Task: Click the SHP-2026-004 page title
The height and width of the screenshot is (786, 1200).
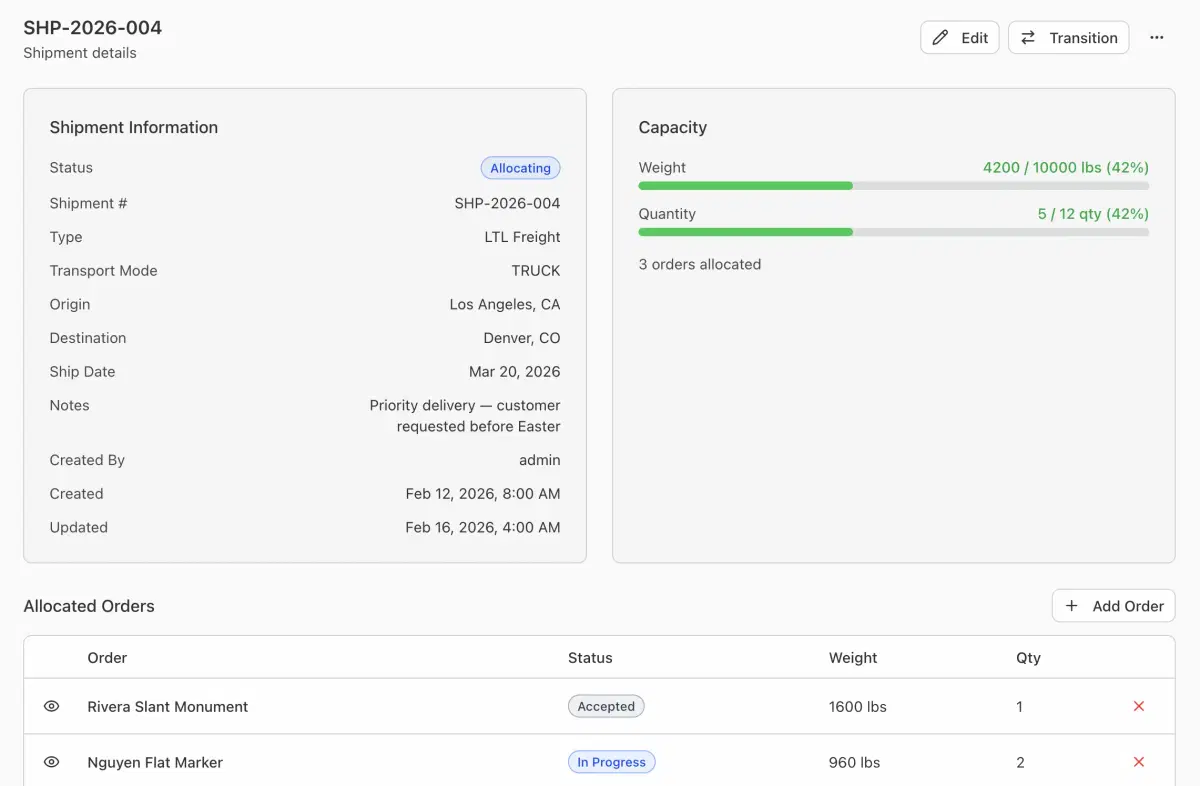Action: (x=93, y=27)
